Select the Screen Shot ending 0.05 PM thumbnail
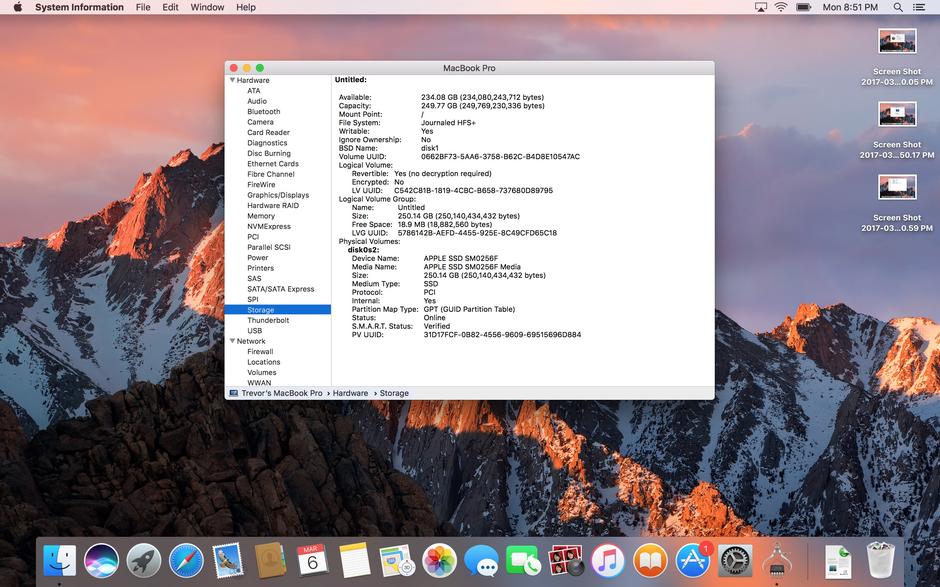The height and width of the screenshot is (587, 940). [897, 41]
